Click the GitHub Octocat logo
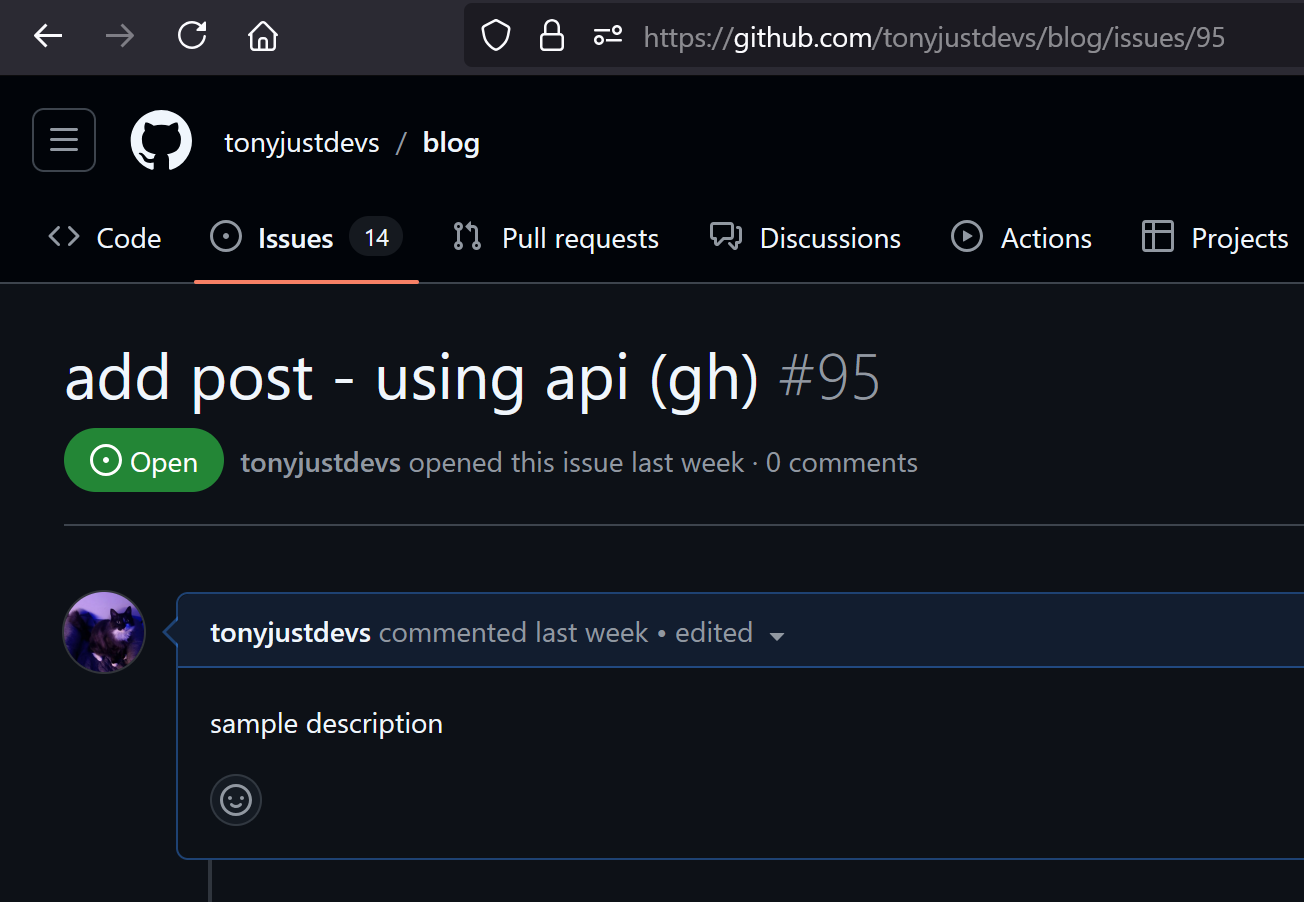 point(161,140)
